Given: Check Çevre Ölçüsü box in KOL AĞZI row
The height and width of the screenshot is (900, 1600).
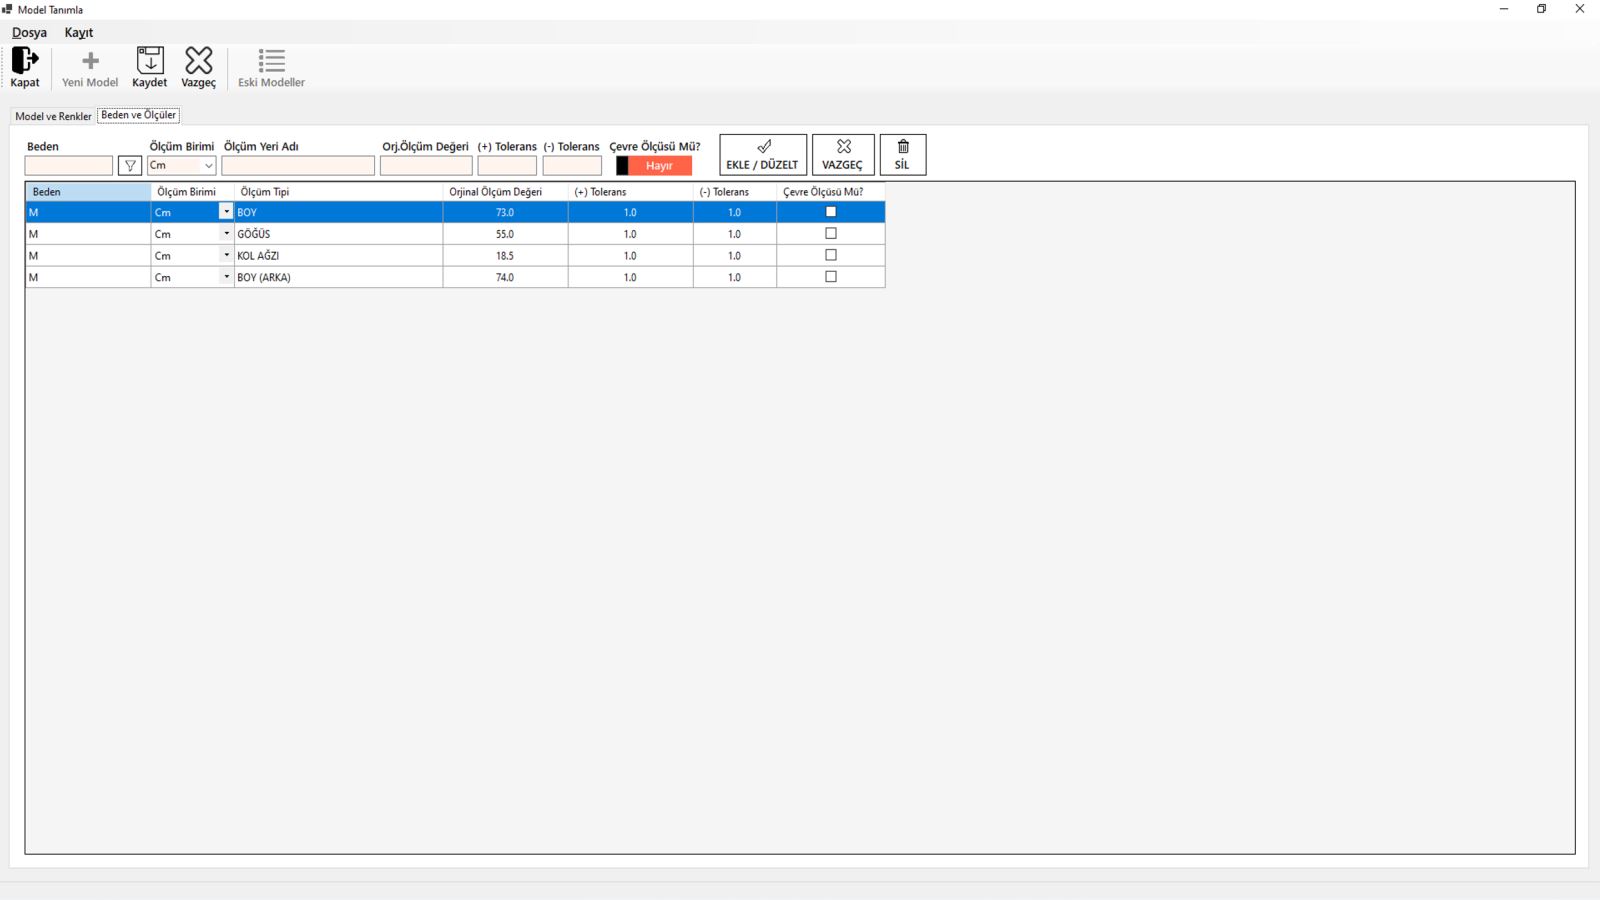Looking at the screenshot, I should click(831, 256).
